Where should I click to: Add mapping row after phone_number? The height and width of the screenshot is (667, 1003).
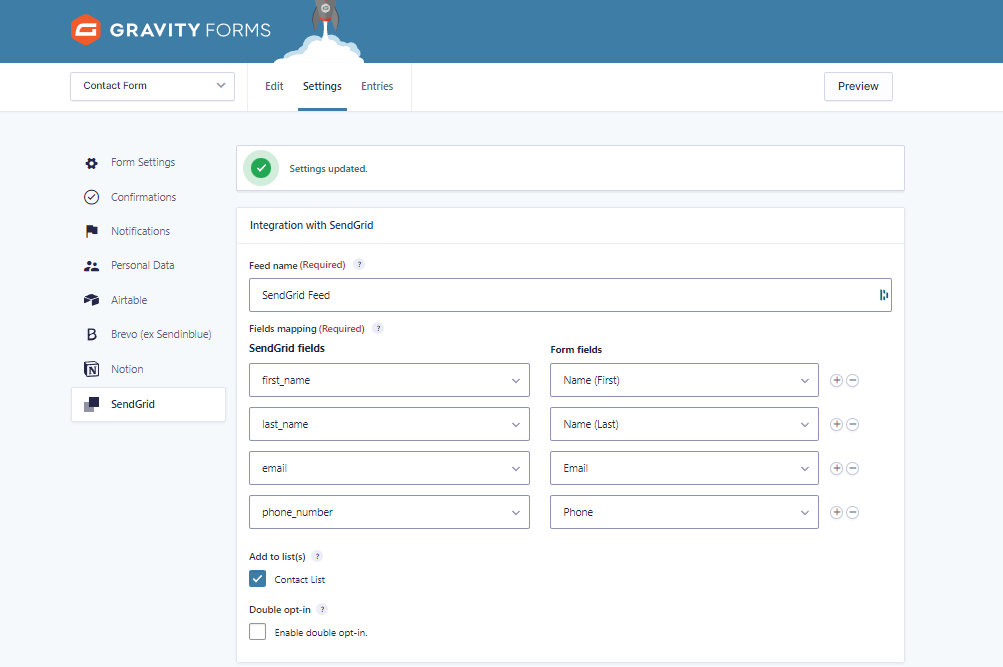pos(836,512)
